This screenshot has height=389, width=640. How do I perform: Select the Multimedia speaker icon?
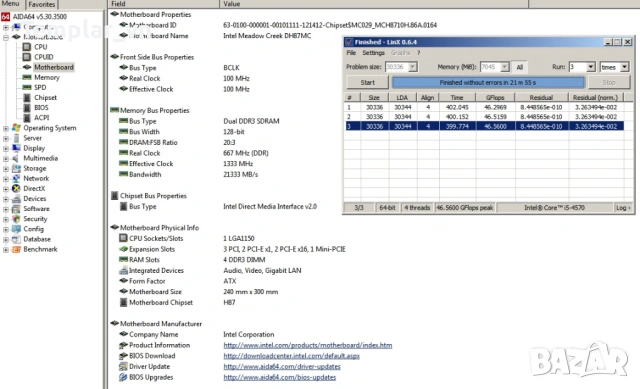[16, 158]
